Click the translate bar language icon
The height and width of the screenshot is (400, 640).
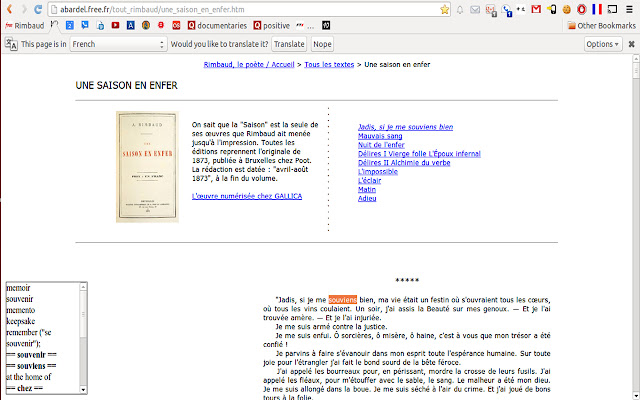coord(11,44)
